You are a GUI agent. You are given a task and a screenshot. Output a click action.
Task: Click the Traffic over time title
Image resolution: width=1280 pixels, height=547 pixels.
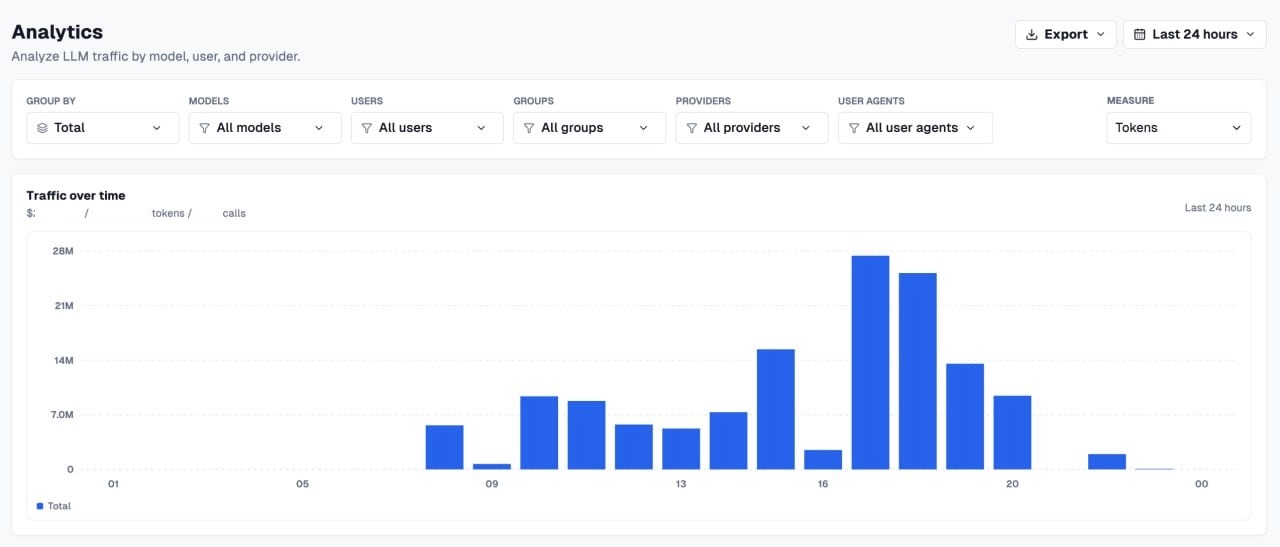point(76,195)
